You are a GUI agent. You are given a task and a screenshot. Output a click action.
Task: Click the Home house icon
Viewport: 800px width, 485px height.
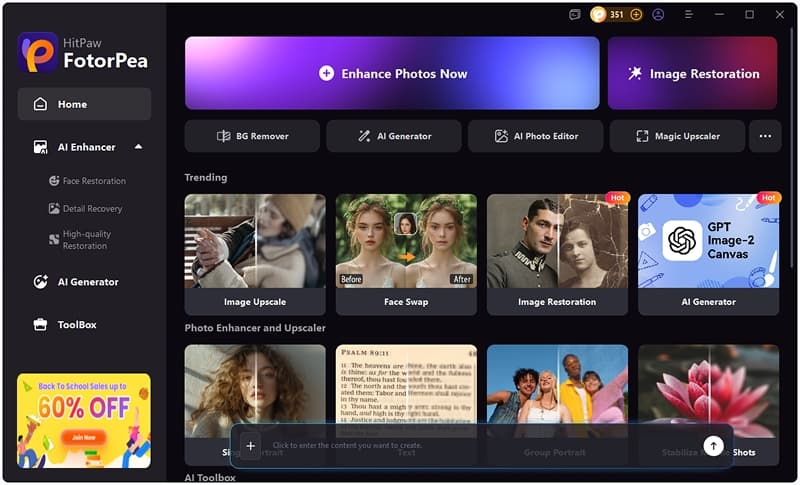(40, 104)
